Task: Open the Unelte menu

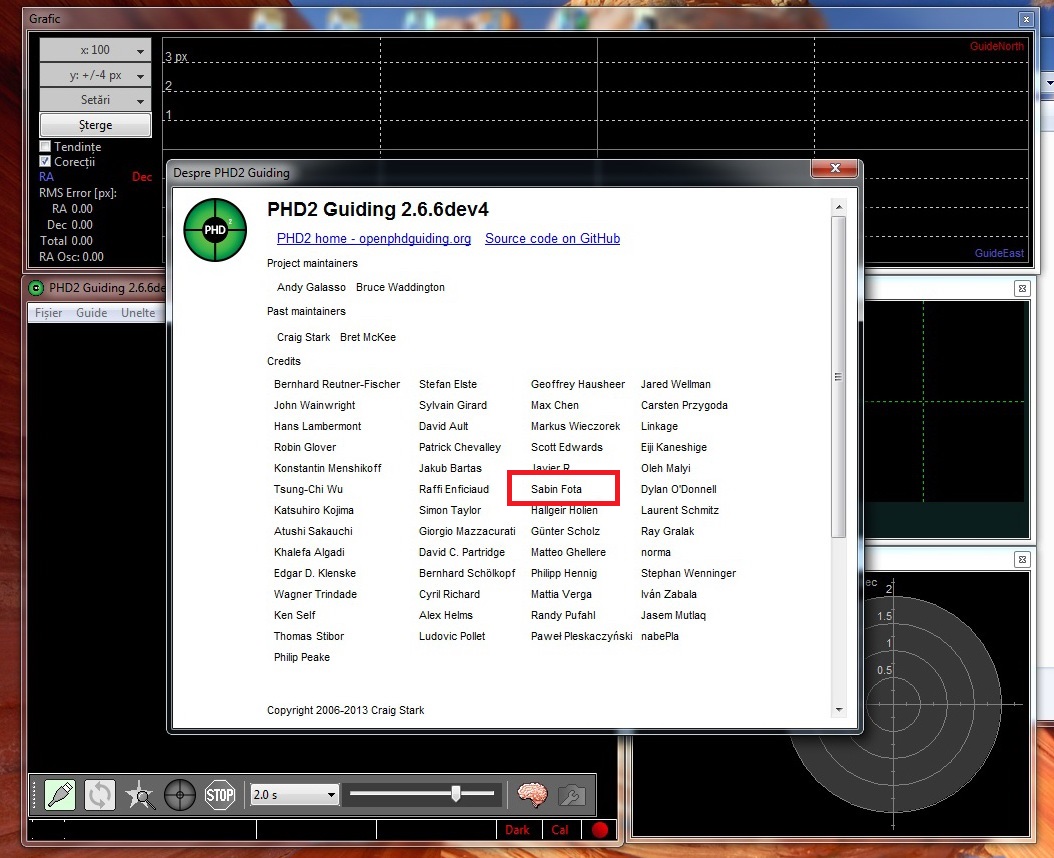Action: pyautogui.click(x=138, y=313)
